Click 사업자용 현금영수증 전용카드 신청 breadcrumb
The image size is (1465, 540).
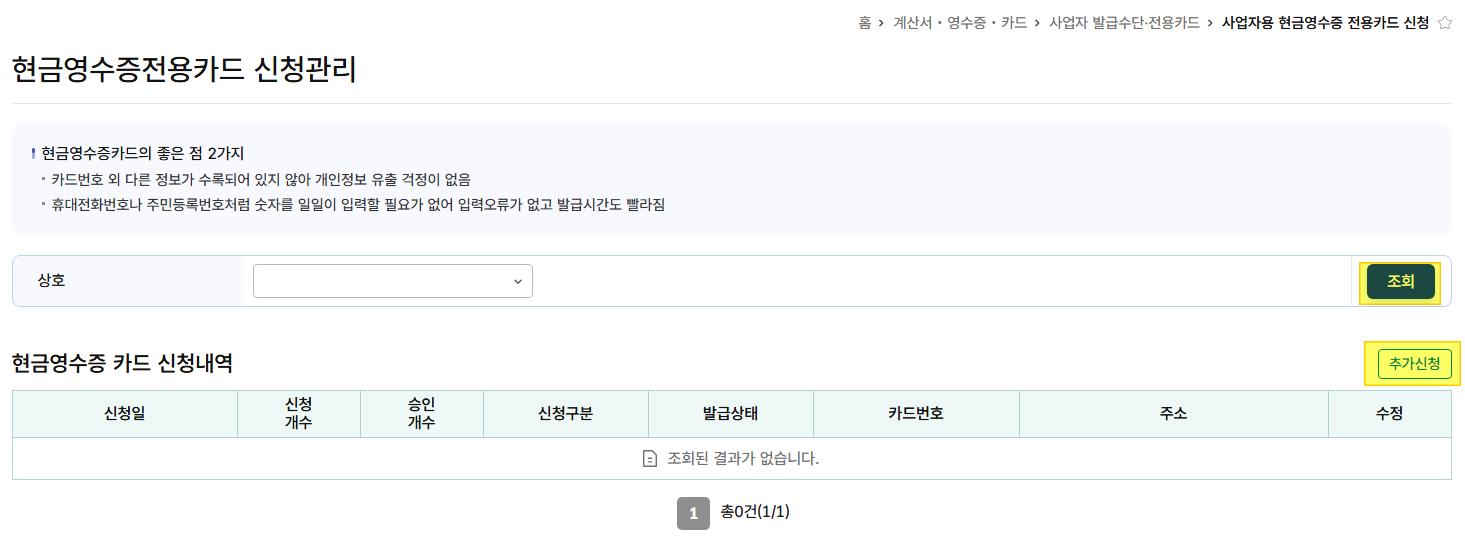pyautogui.click(x=1325, y=22)
